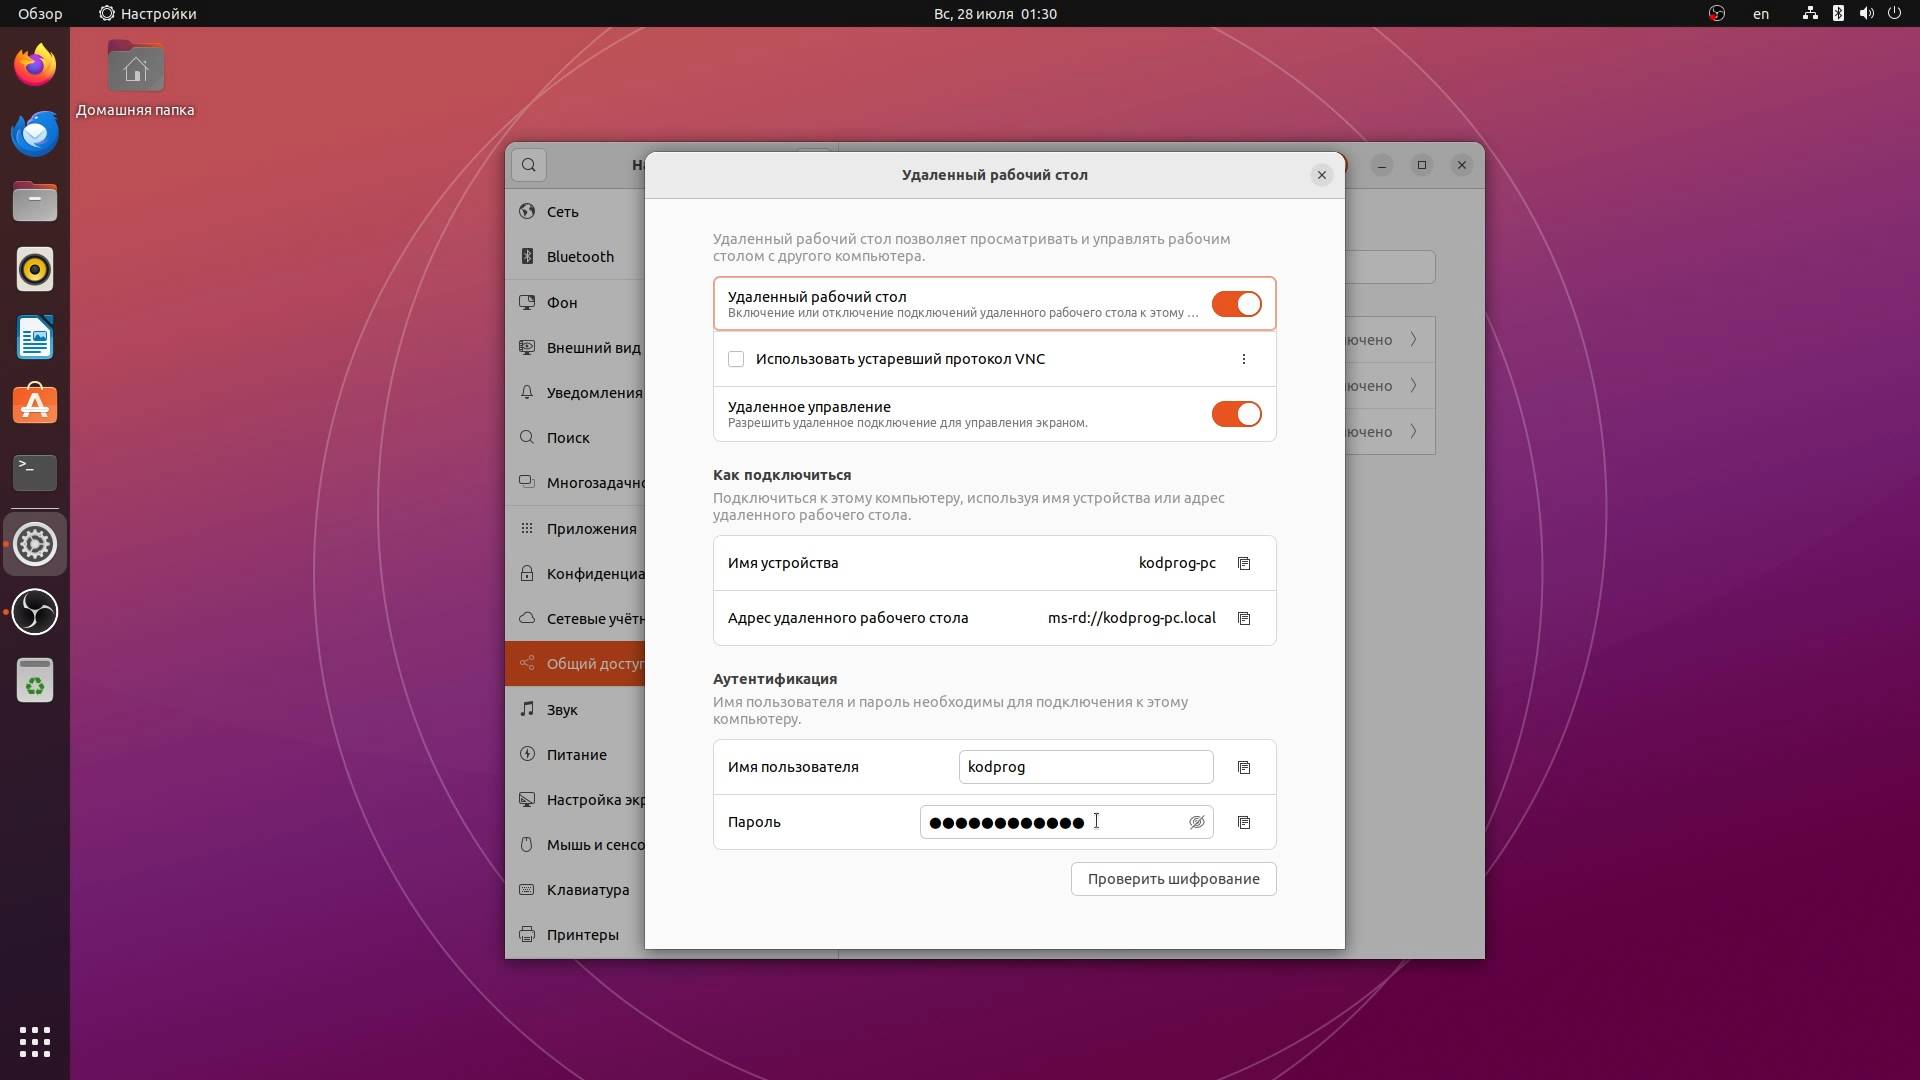Screen dimensions: 1920x1080
Task: Select the Bluetooth menu item in sidebar
Action: click(580, 256)
